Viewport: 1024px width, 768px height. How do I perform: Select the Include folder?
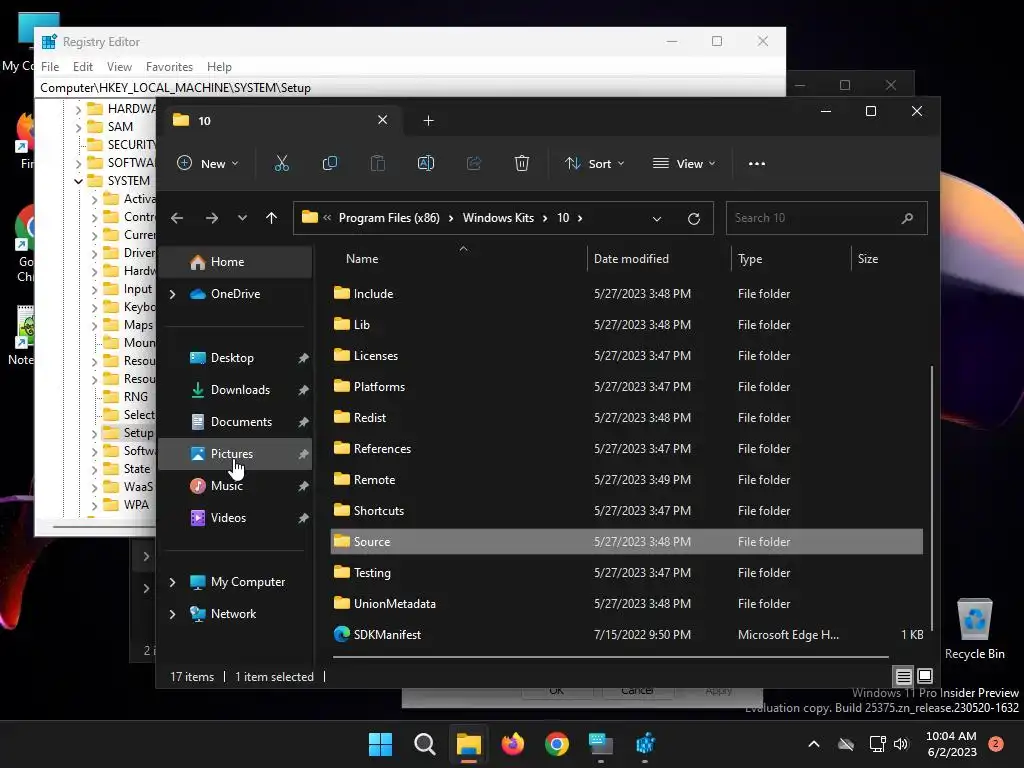pos(627,294)
